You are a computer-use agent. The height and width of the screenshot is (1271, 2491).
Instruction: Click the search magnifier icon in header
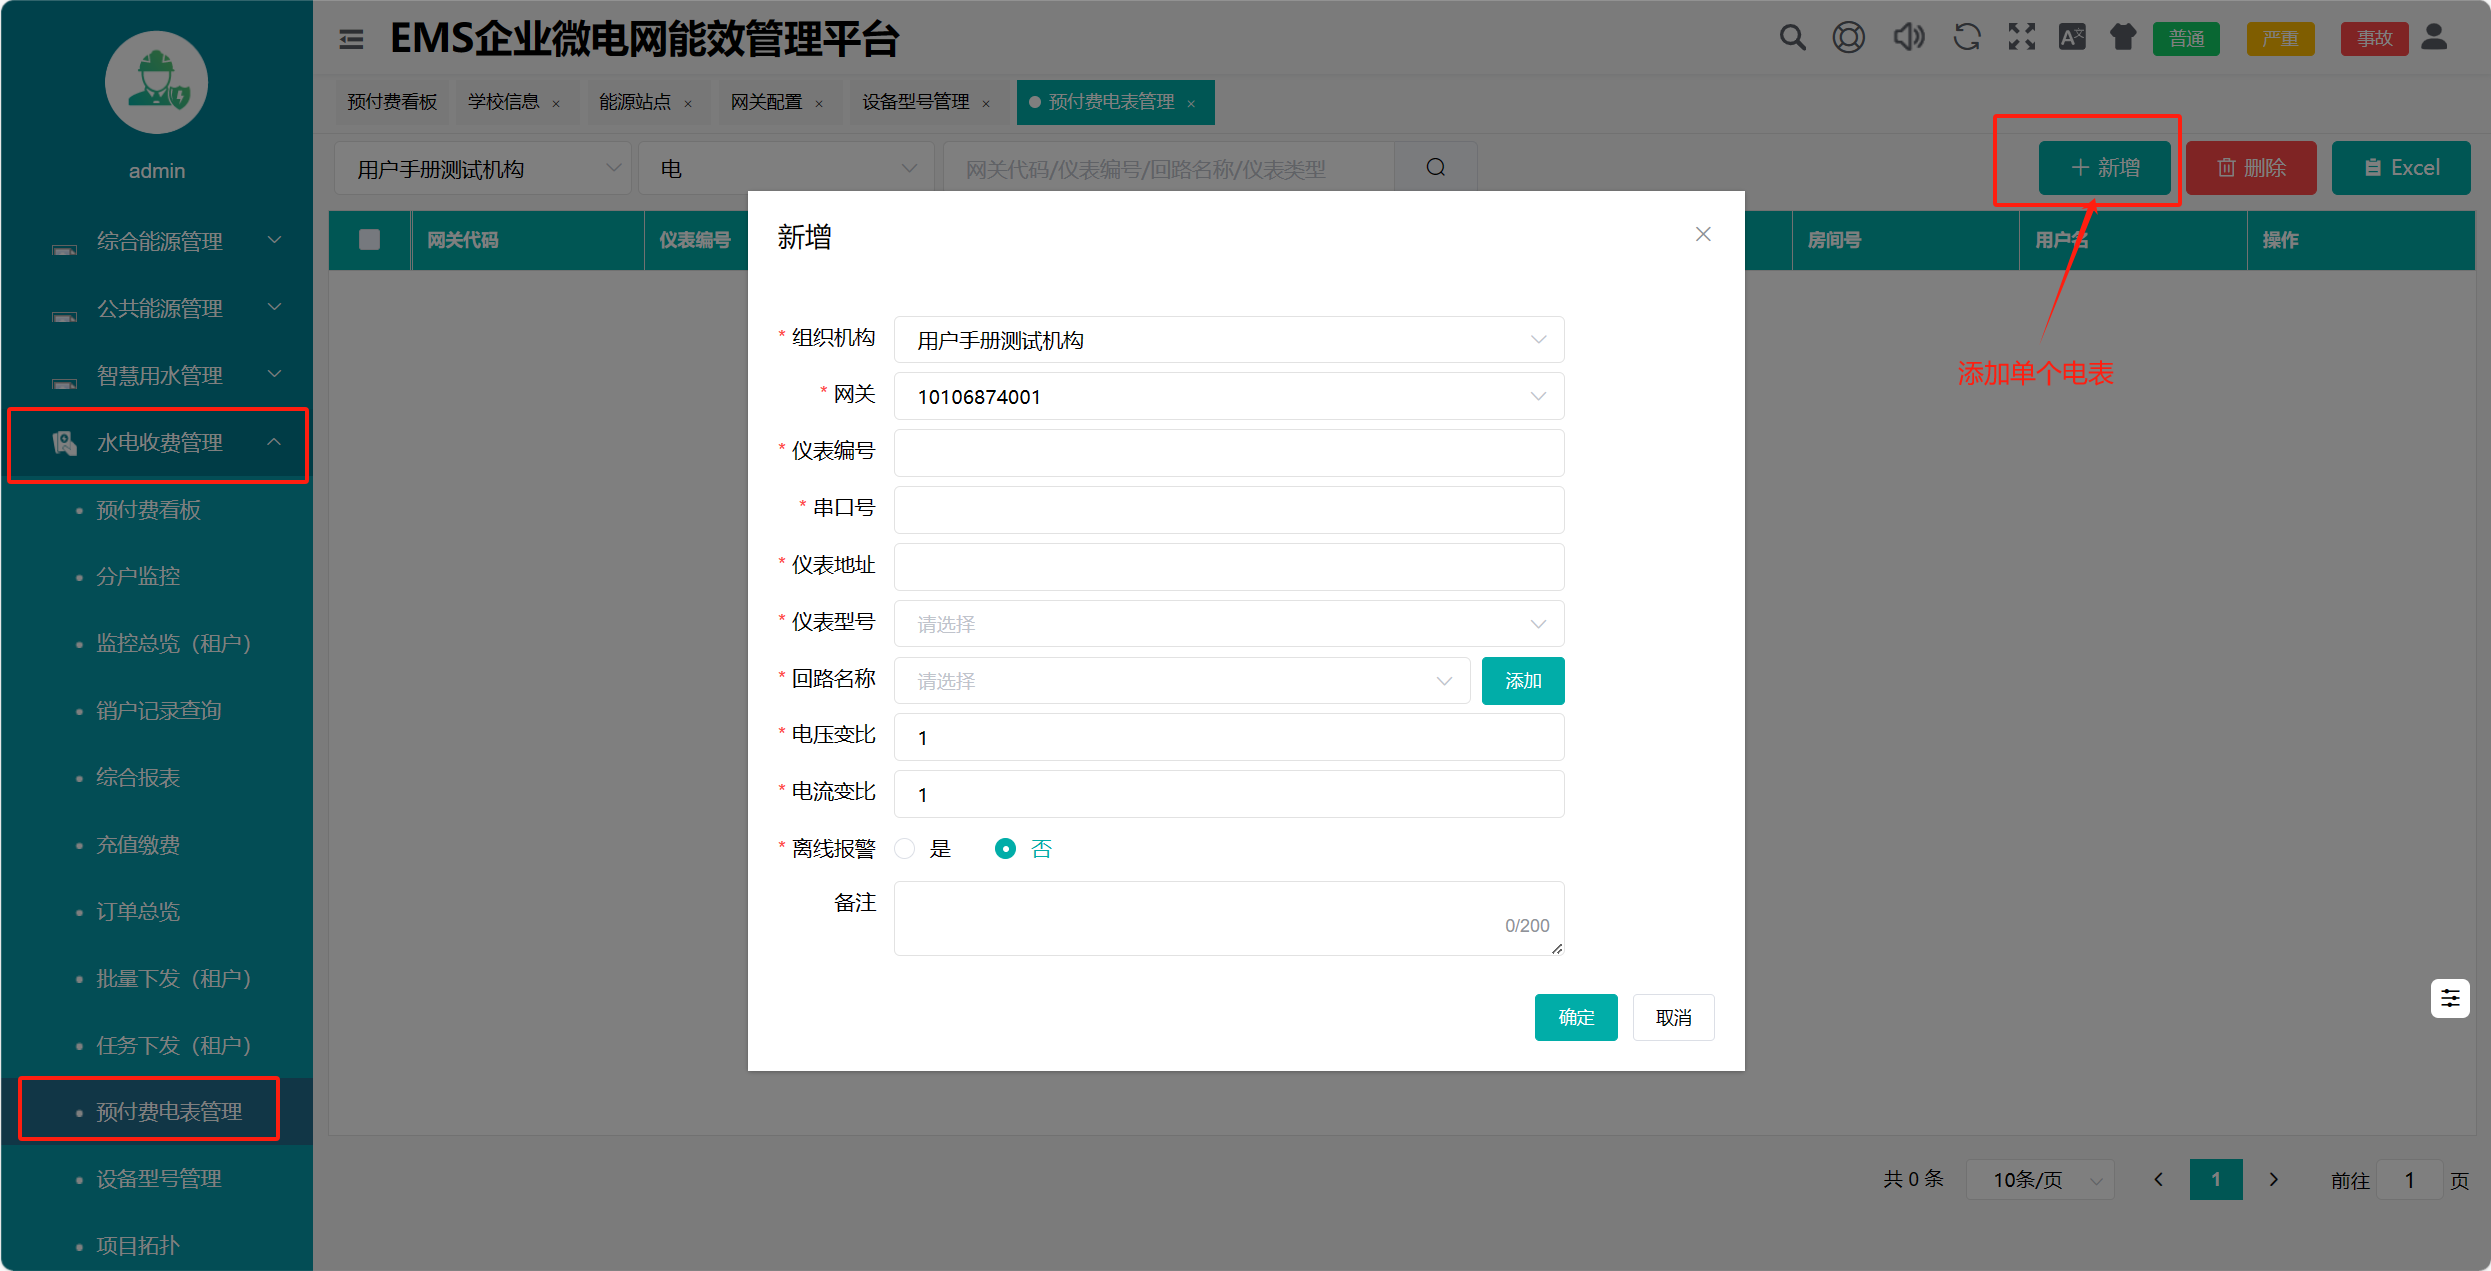tap(1792, 38)
